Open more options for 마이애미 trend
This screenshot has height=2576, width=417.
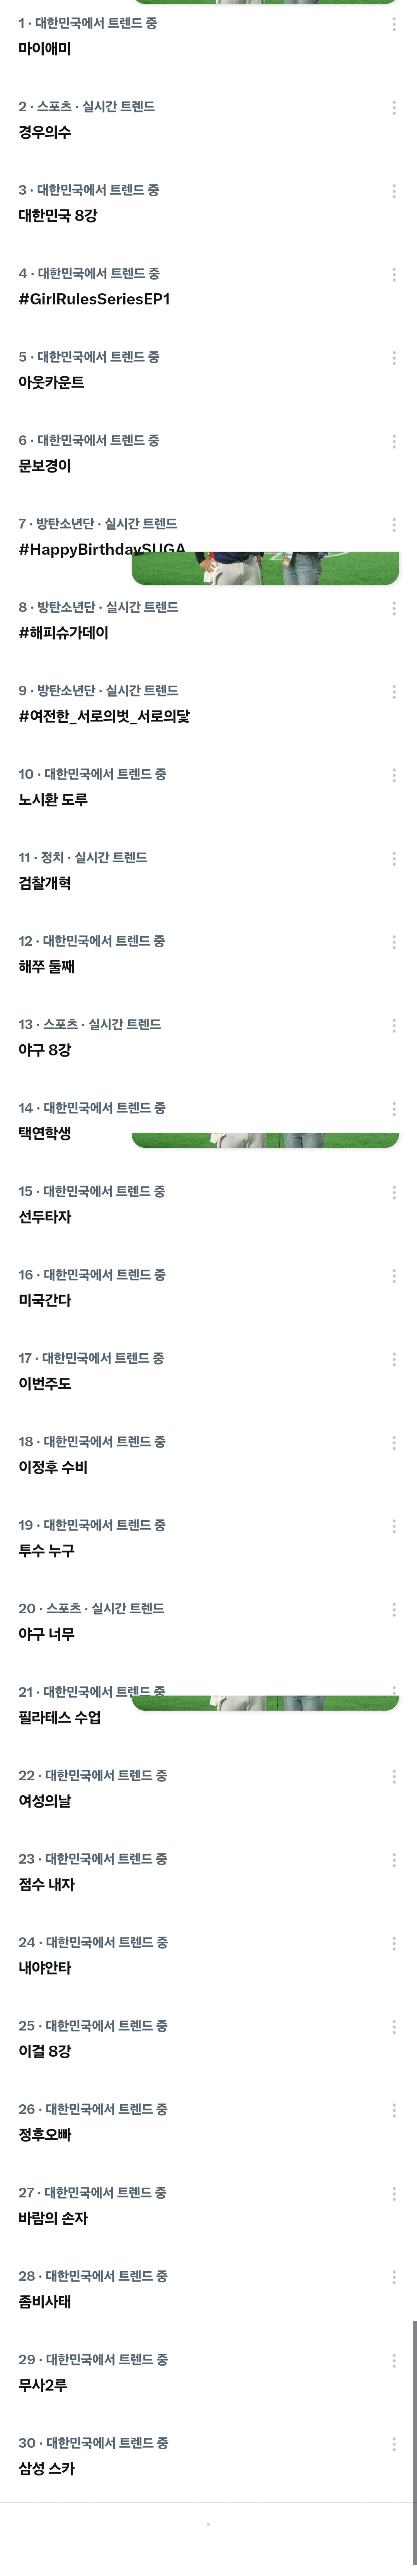point(394,24)
